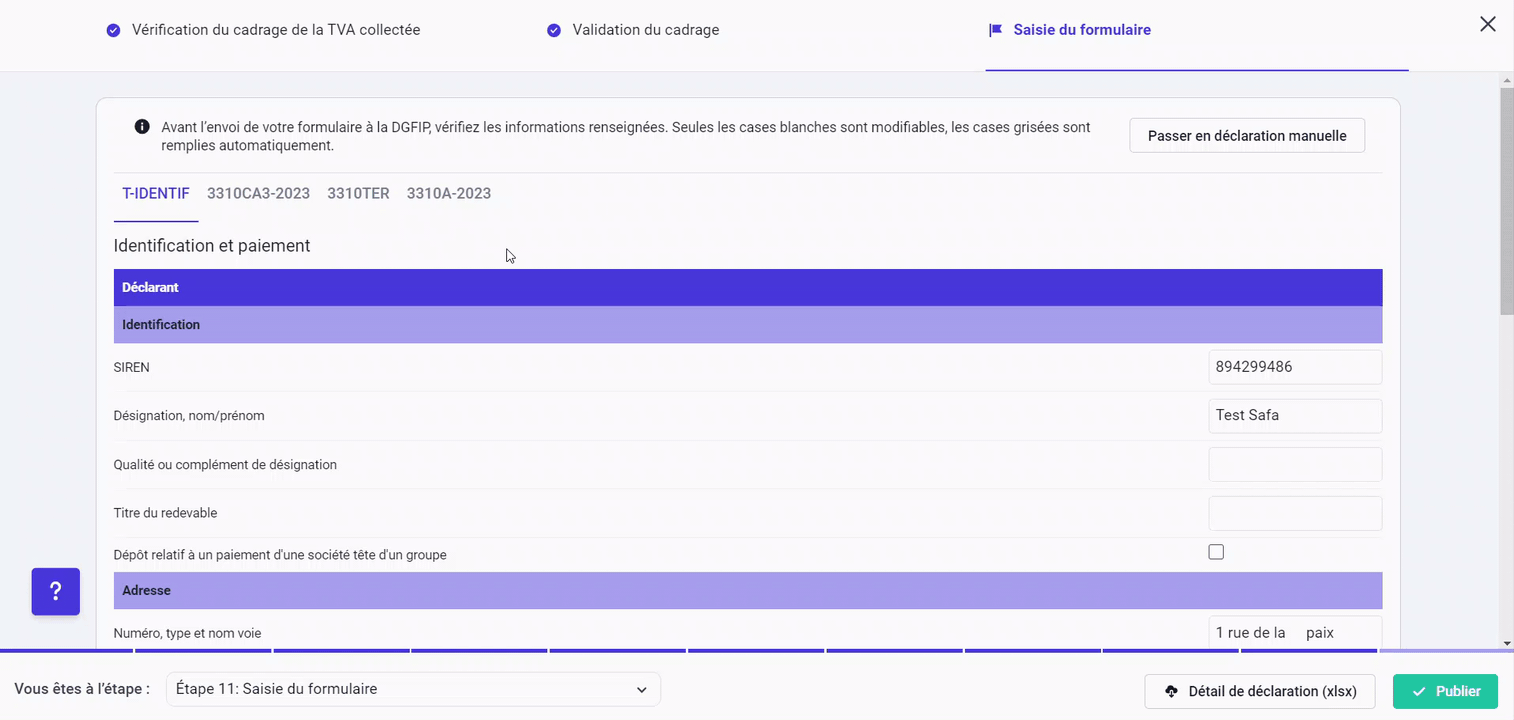Click the checkmark icon on Publier
Image resolution: width=1514 pixels, height=720 pixels.
[x=1419, y=691]
